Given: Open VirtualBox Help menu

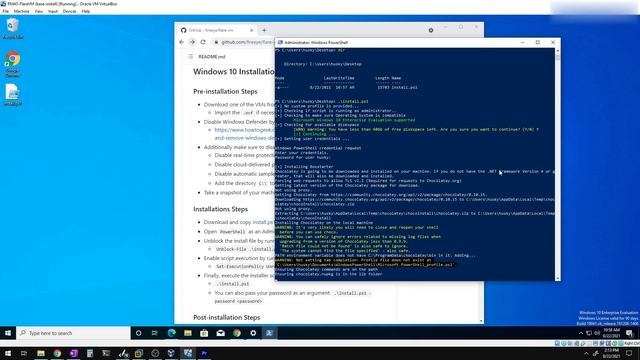Looking at the screenshot, I should click(x=86, y=11).
